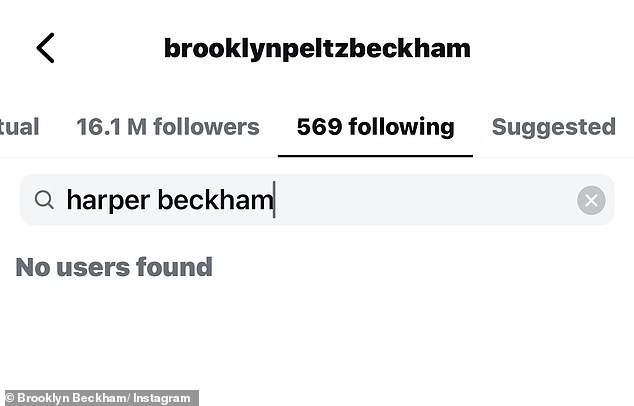This screenshot has width=634, height=406.
Task: Open the 16.1 M followers tab
Action: 167,127
